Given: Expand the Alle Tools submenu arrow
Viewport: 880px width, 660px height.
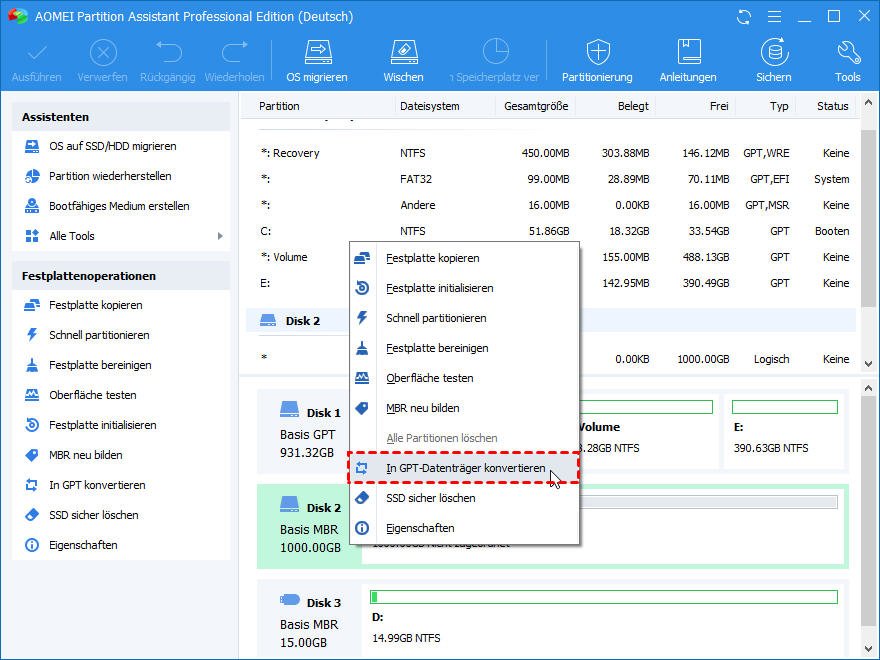Looking at the screenshot, I should tap(220, 236).
